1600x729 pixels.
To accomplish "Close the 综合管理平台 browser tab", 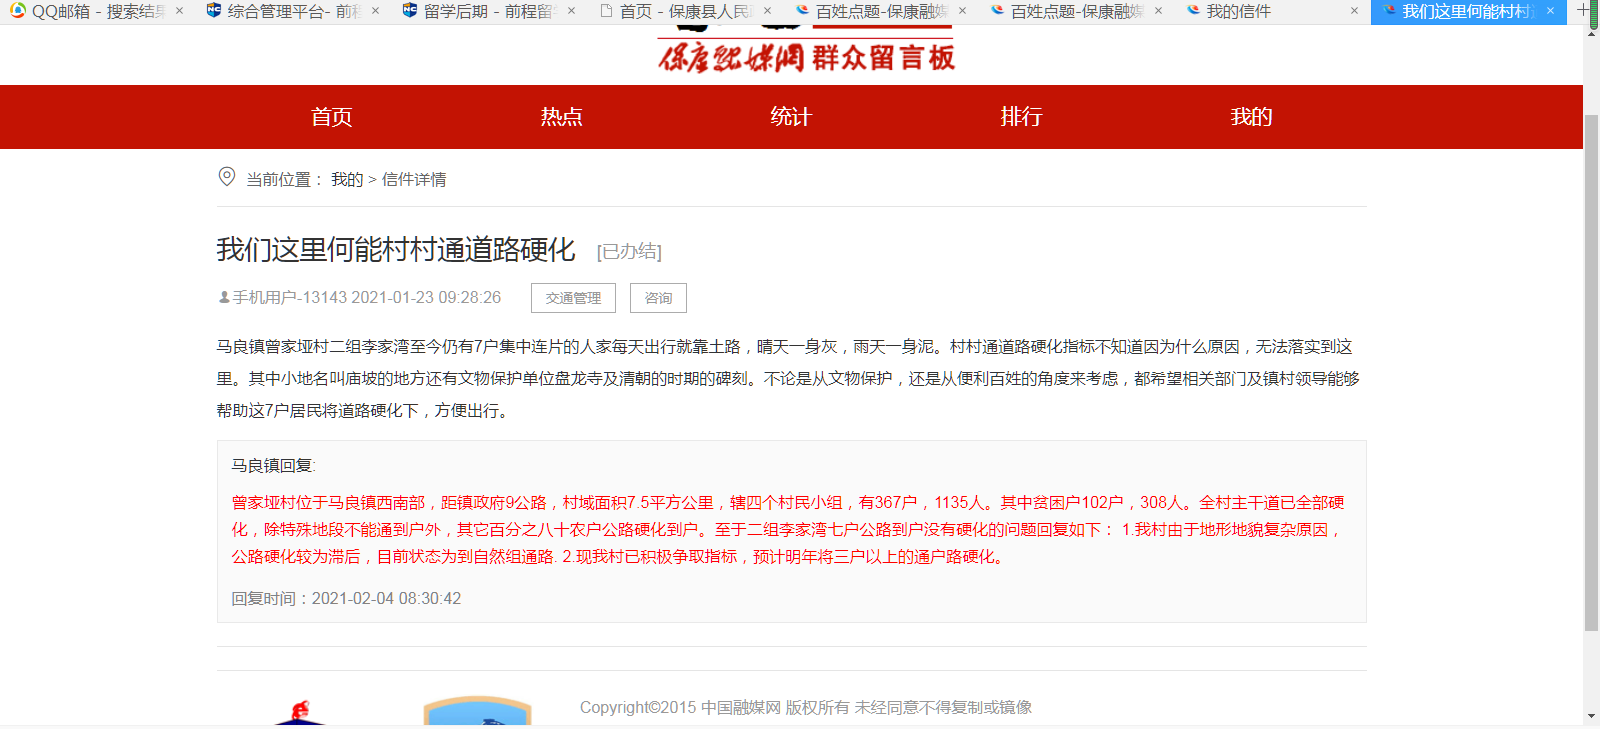I will point(375,11).
